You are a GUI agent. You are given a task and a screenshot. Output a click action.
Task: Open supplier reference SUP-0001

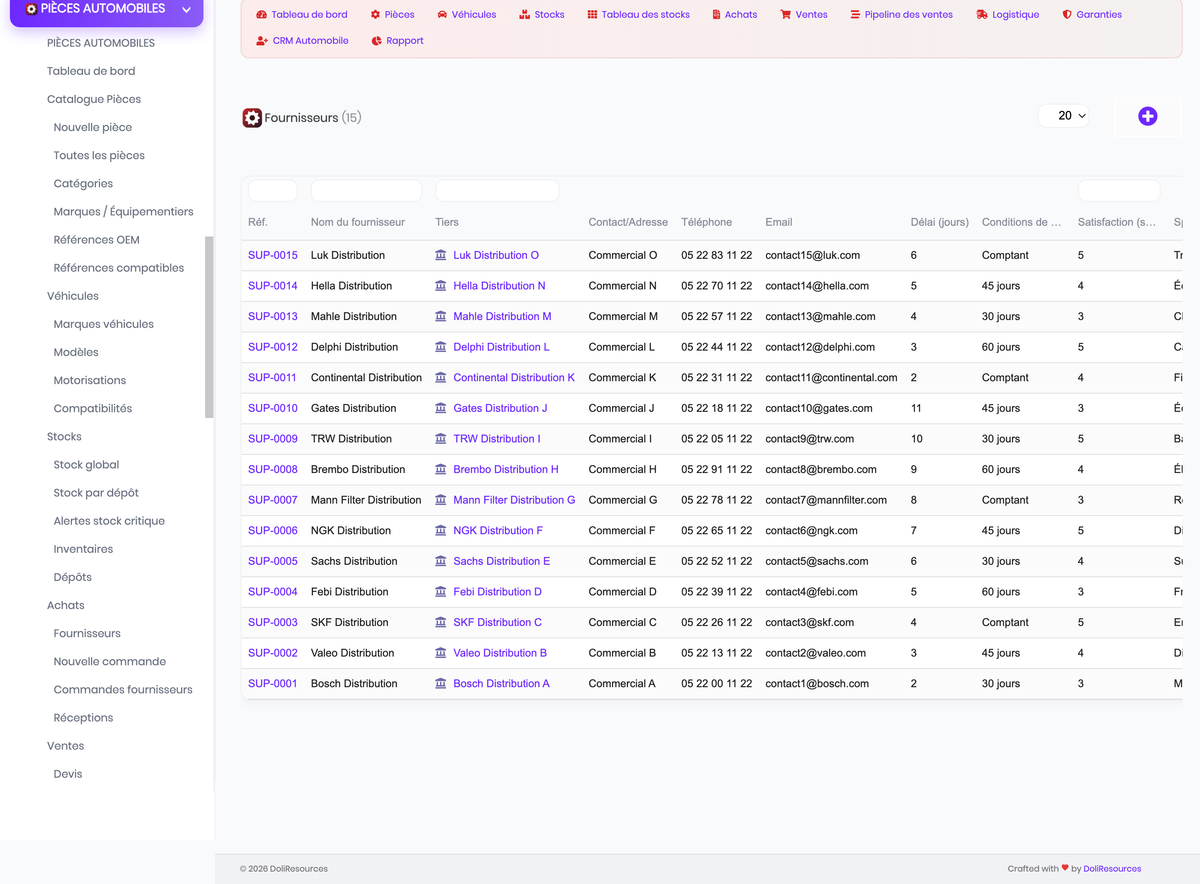(273, 684)
